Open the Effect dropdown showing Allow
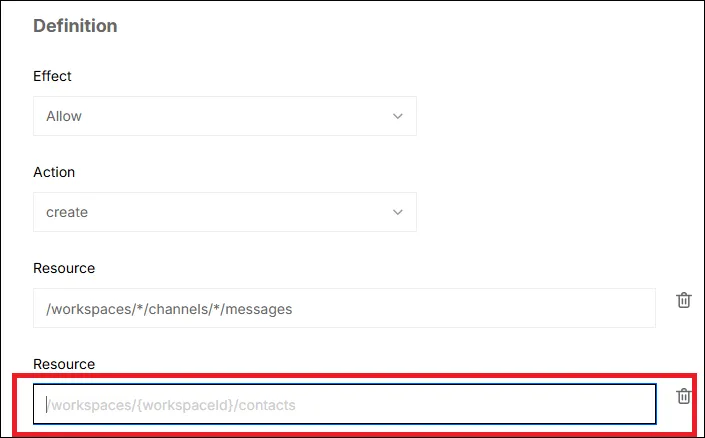 pos(225,116)
